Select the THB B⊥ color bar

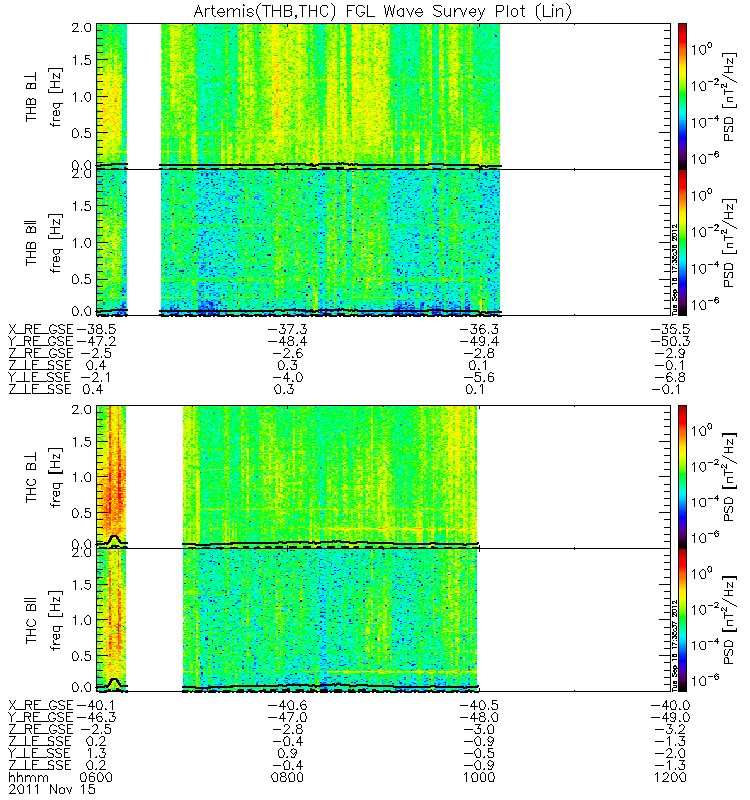682,96
